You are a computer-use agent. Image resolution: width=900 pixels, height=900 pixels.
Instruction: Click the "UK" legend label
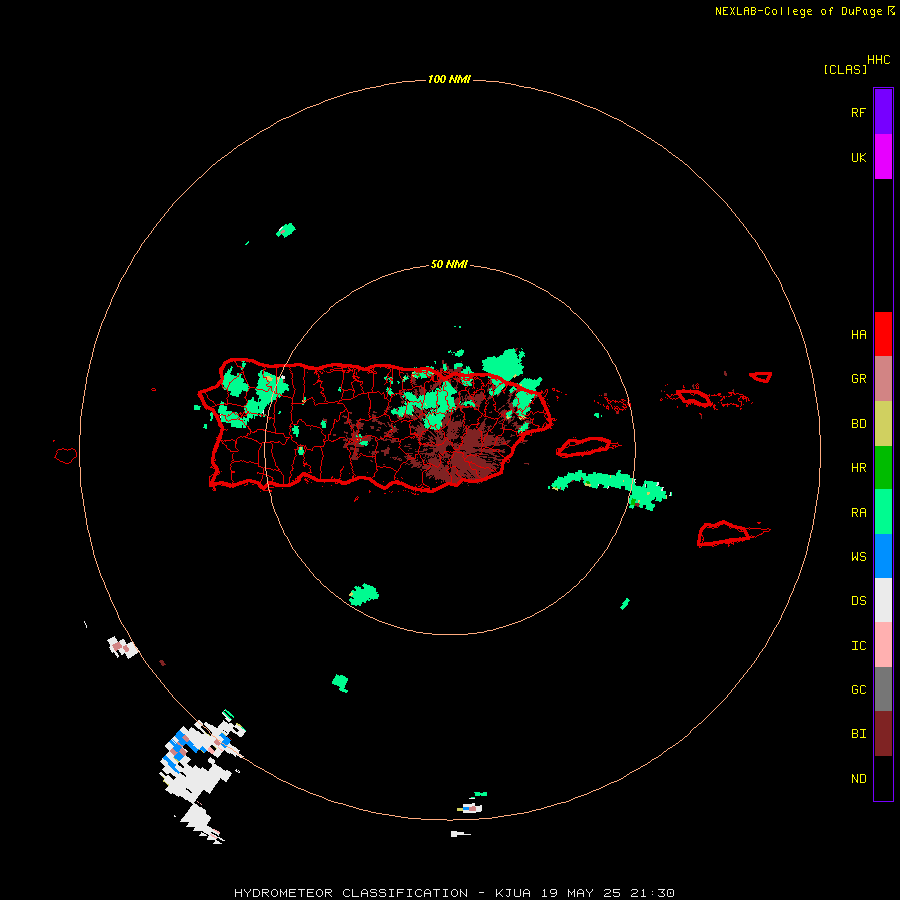click(858, 158)
